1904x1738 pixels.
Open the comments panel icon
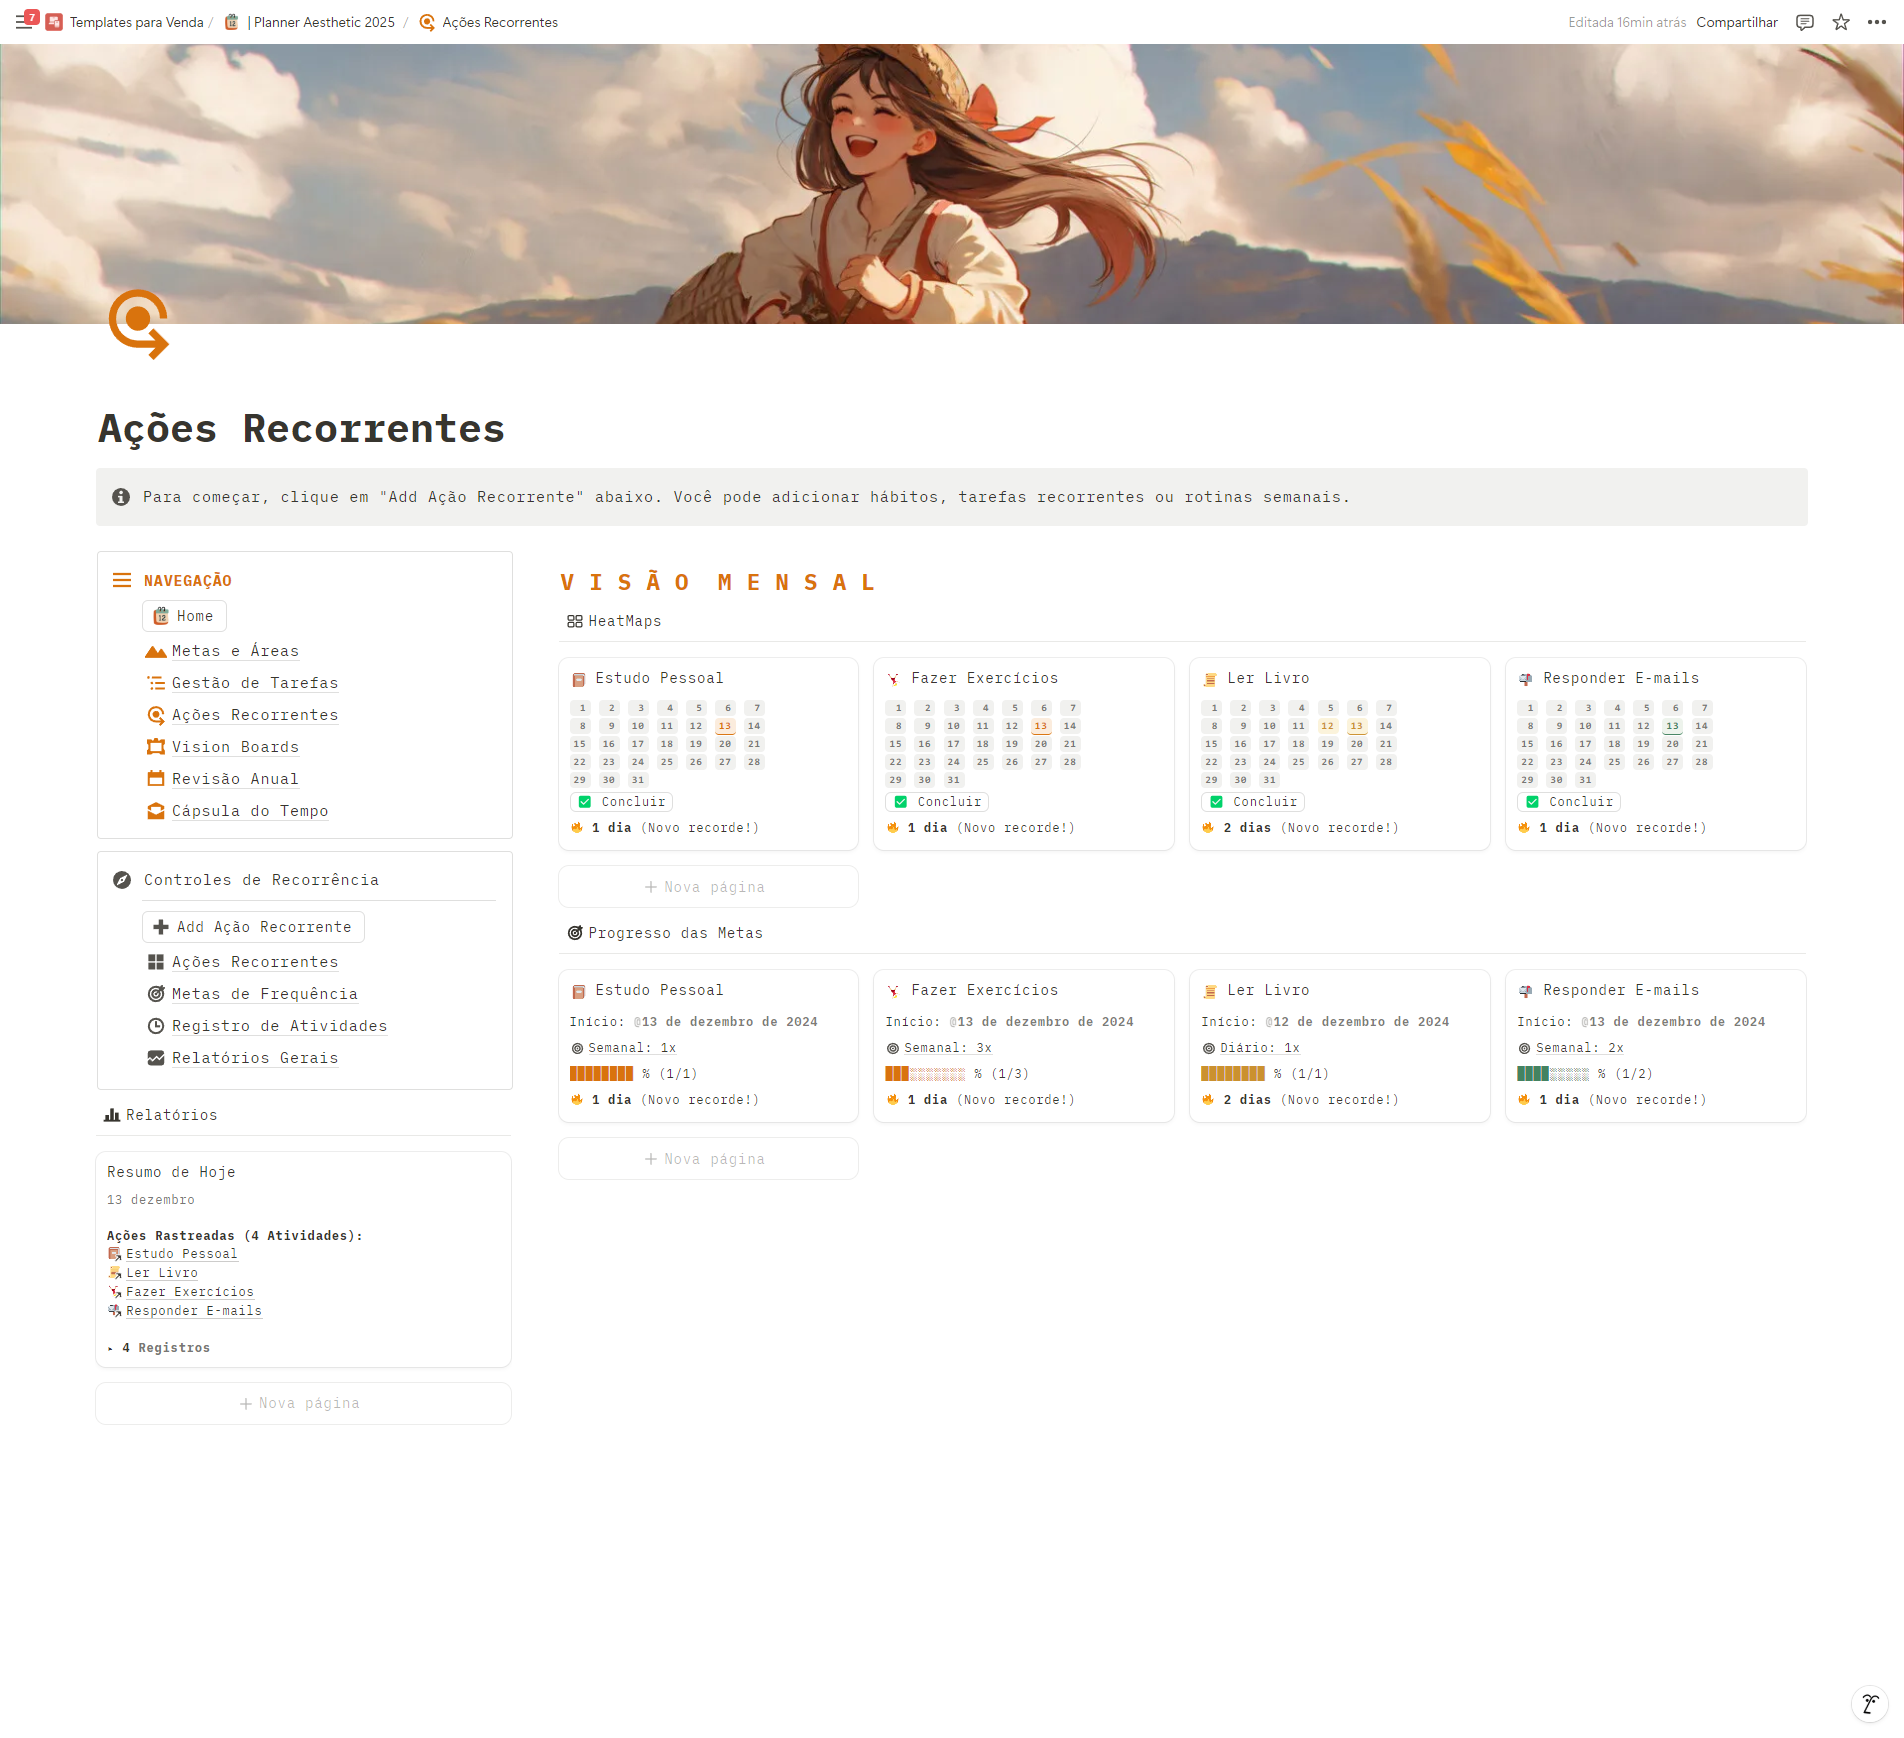click(x=1805, y=22)
